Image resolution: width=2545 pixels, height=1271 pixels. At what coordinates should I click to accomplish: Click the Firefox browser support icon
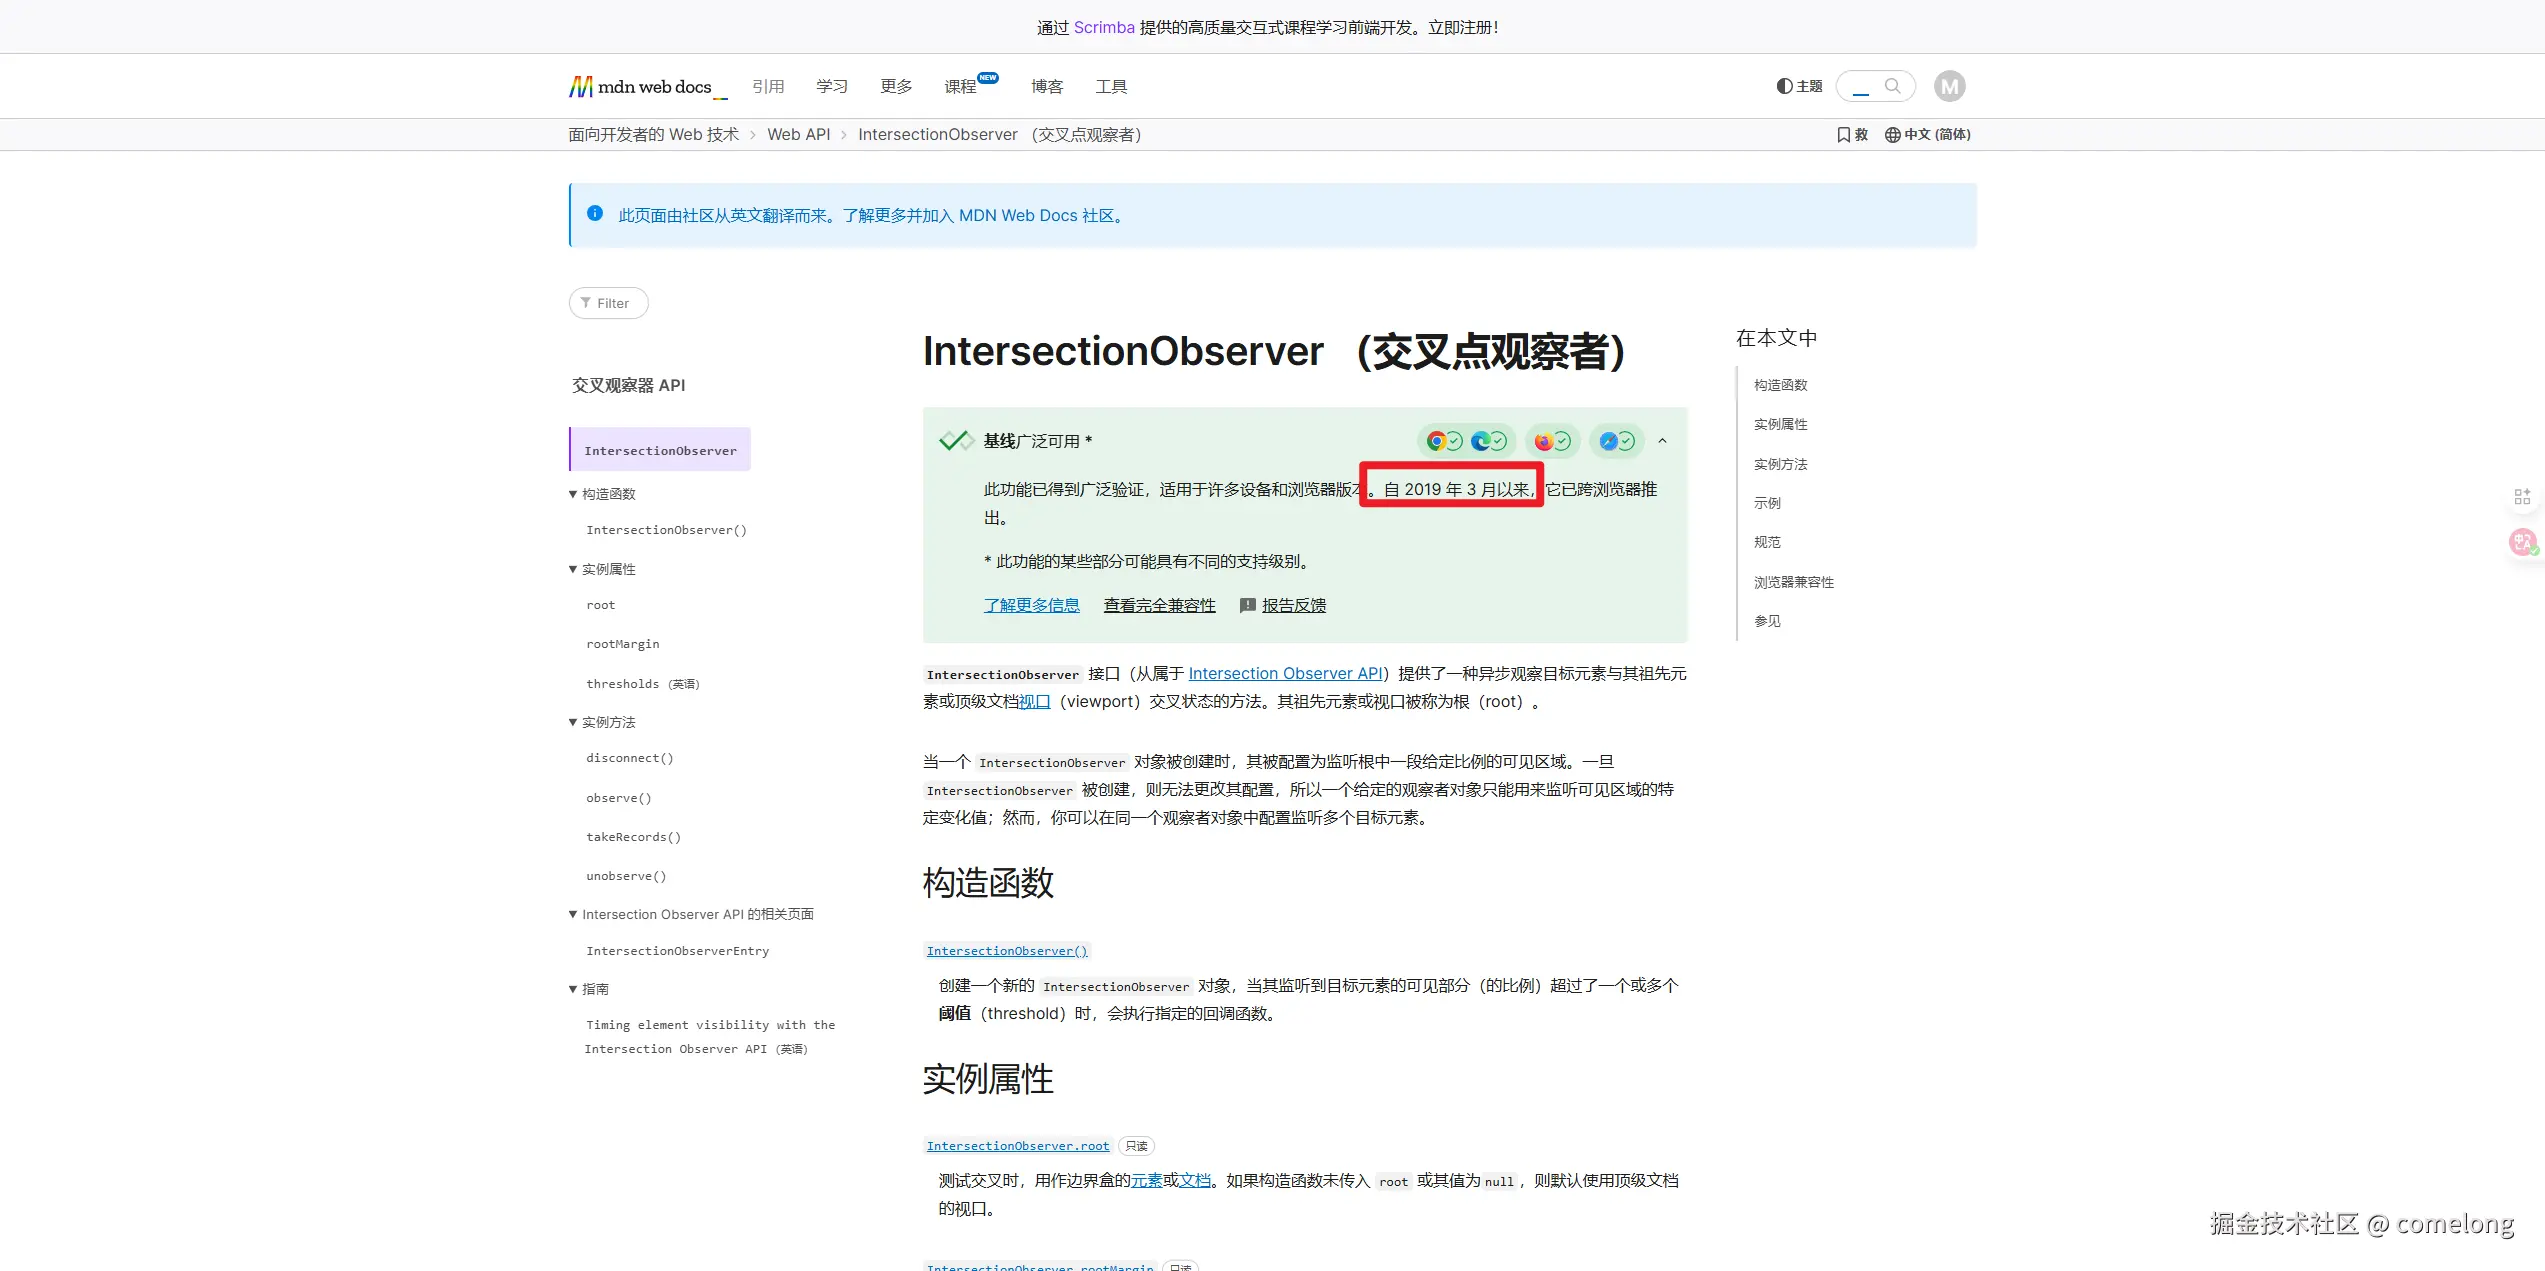tap(1544, 441)
